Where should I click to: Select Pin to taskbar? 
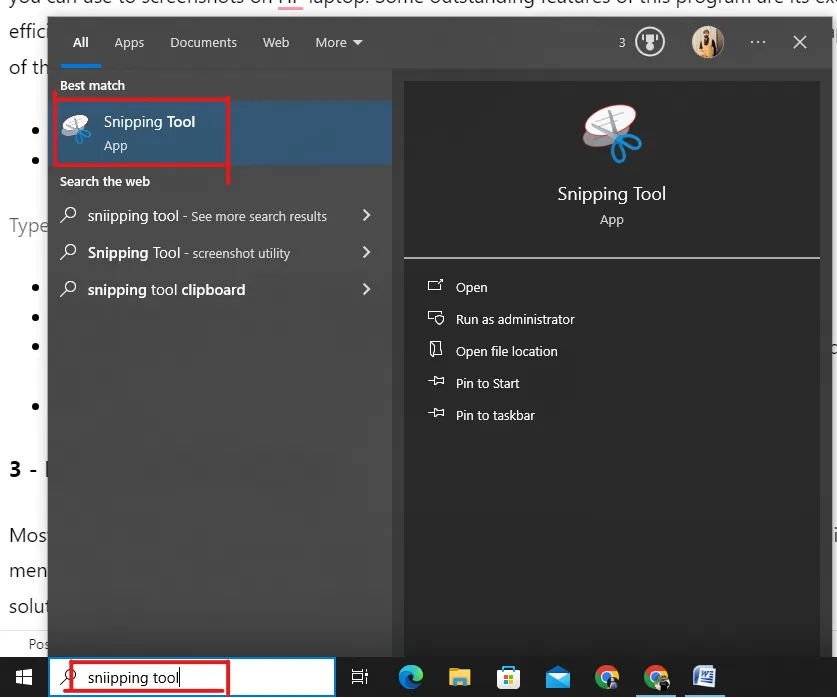495,416
